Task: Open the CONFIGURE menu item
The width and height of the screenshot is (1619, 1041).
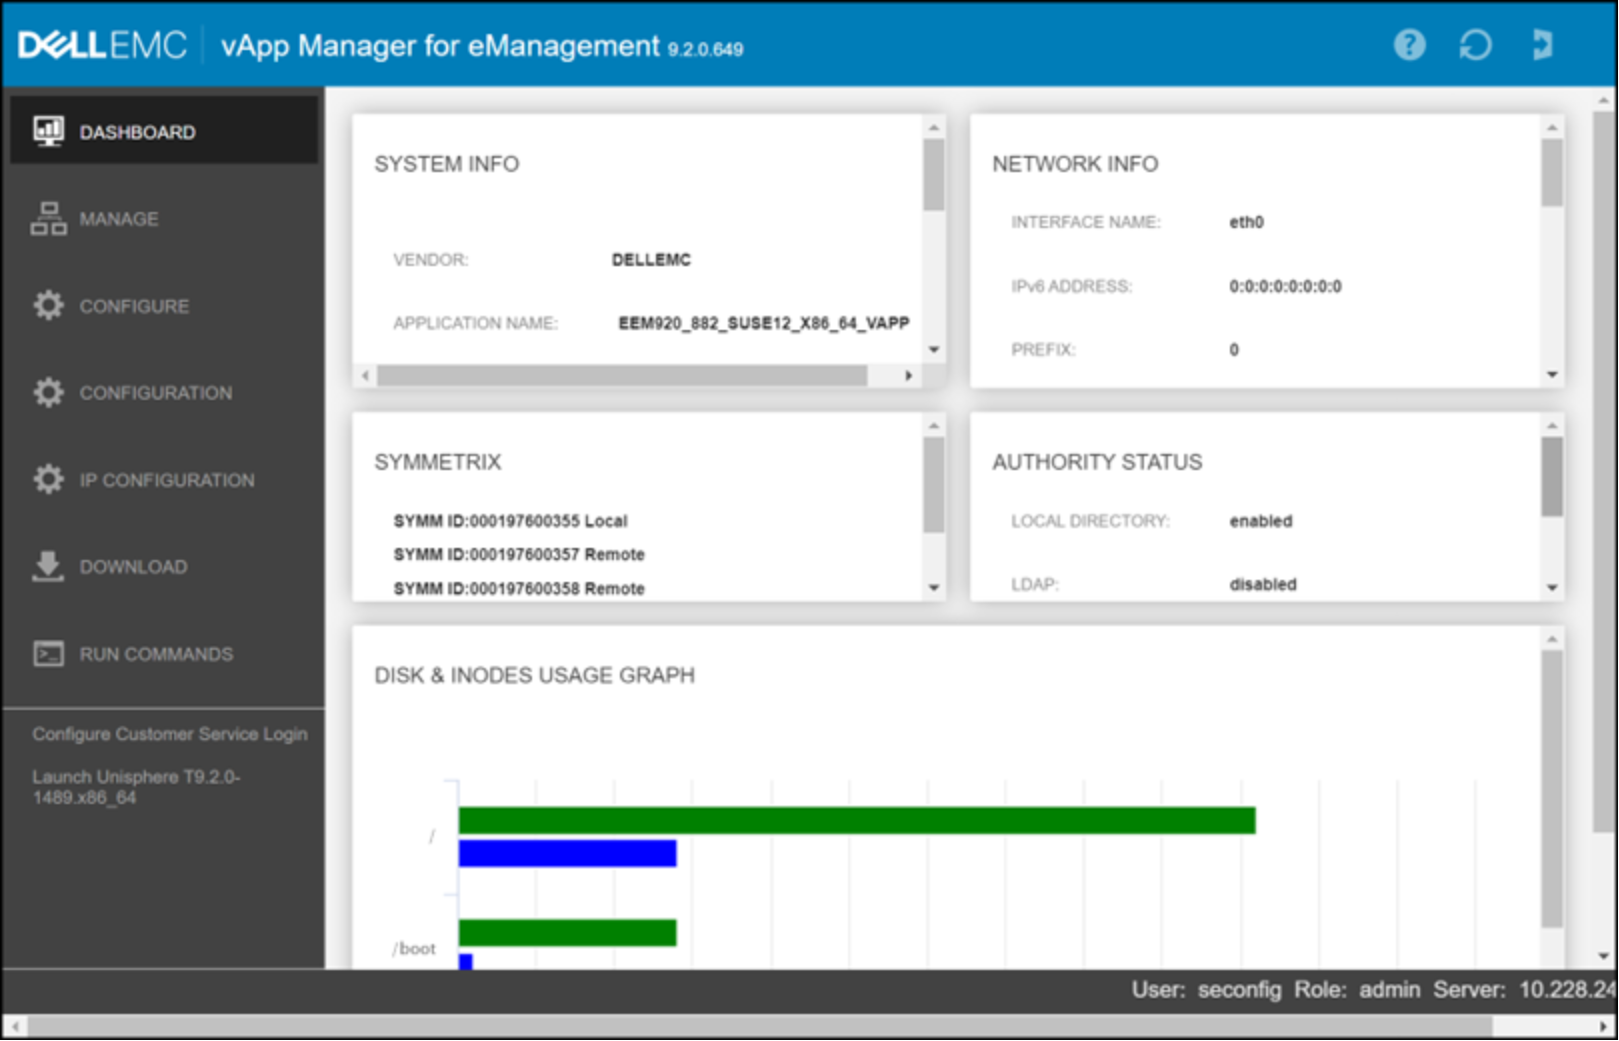Action: coord(164,306)
